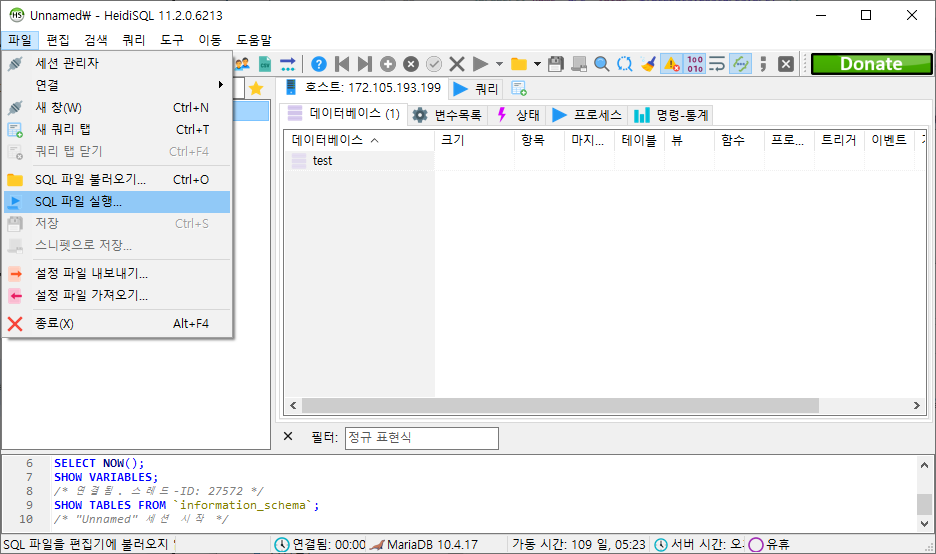Click the cancel editing X icon
Screen dimensions: 936x554
[x=457, y=64]
